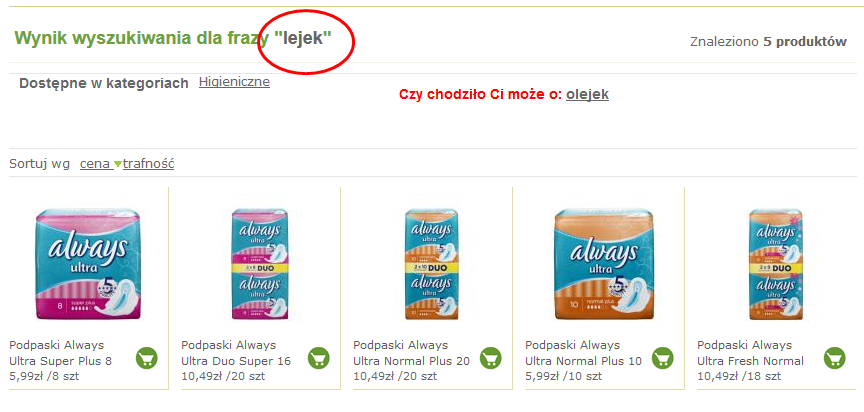Open Podpaski Always Ultra Normal Plus 20 title
Image resolution: width=864 pixels, height=412 pixels.
click(412, 353)
